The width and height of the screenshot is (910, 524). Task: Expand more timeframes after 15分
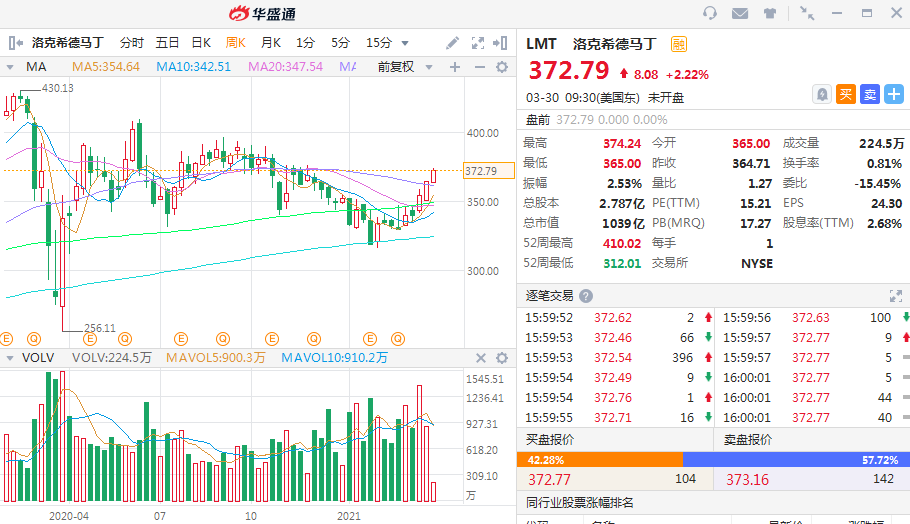(x=405, y=43)
